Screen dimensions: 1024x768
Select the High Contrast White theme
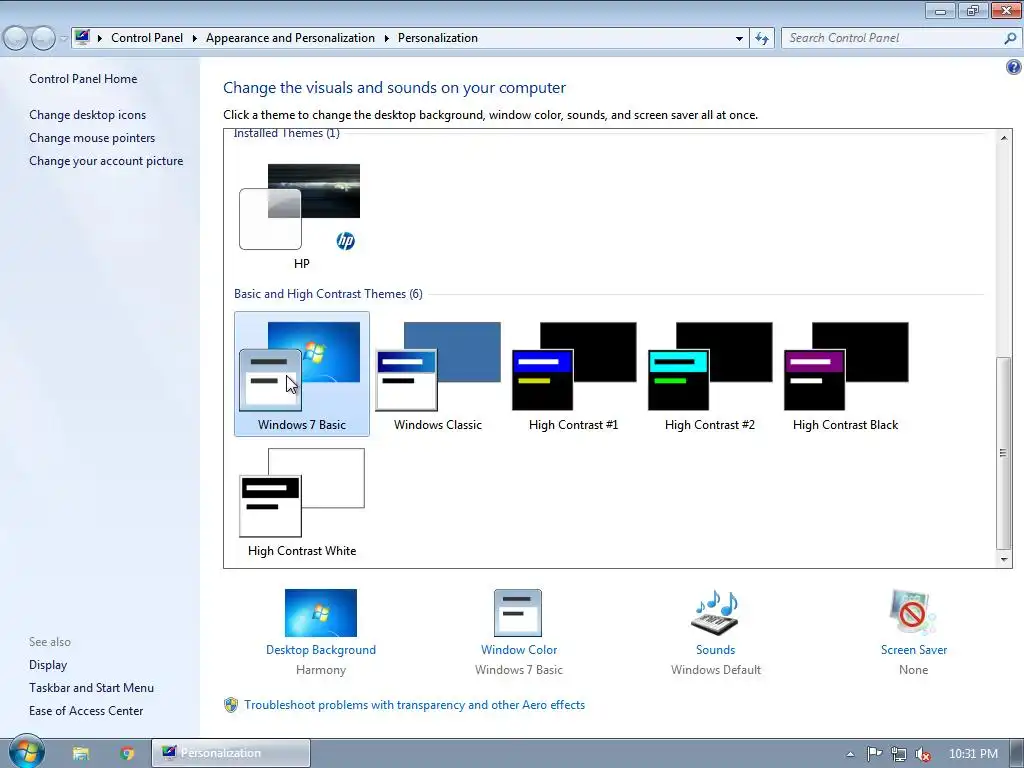point(301,500)
